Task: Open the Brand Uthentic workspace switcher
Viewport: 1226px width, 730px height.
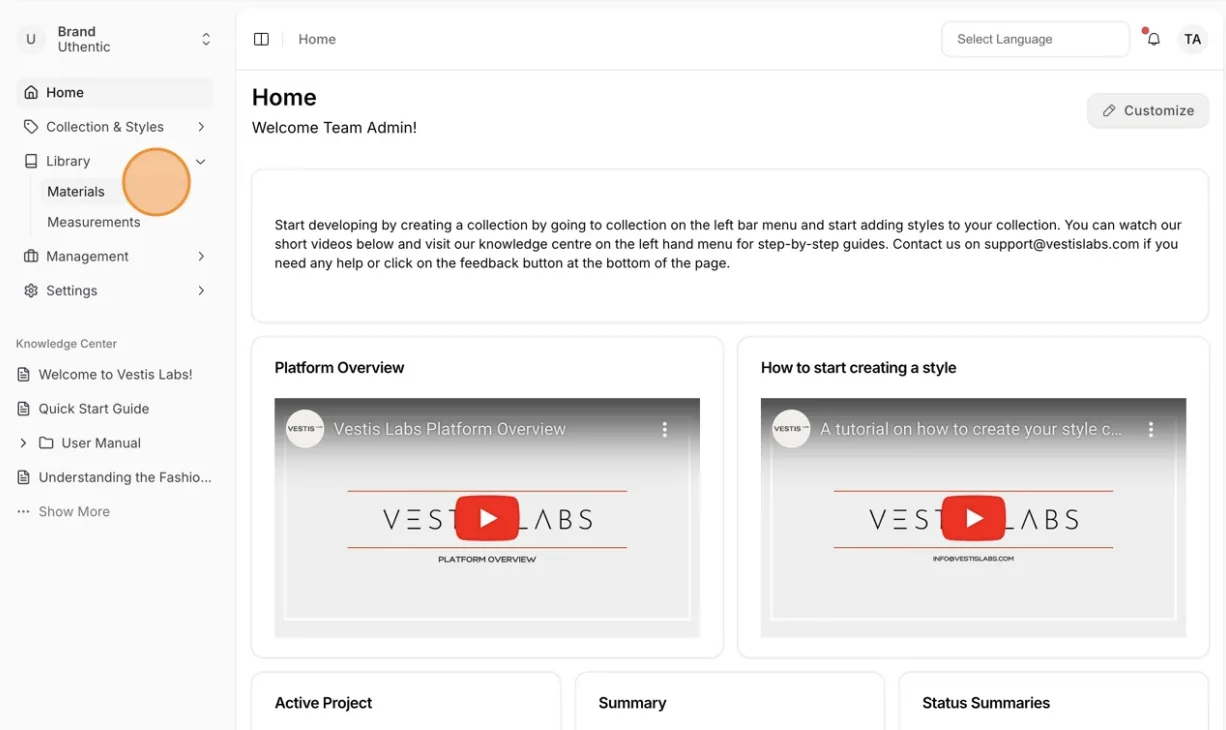Action: (x=115, y=39)
